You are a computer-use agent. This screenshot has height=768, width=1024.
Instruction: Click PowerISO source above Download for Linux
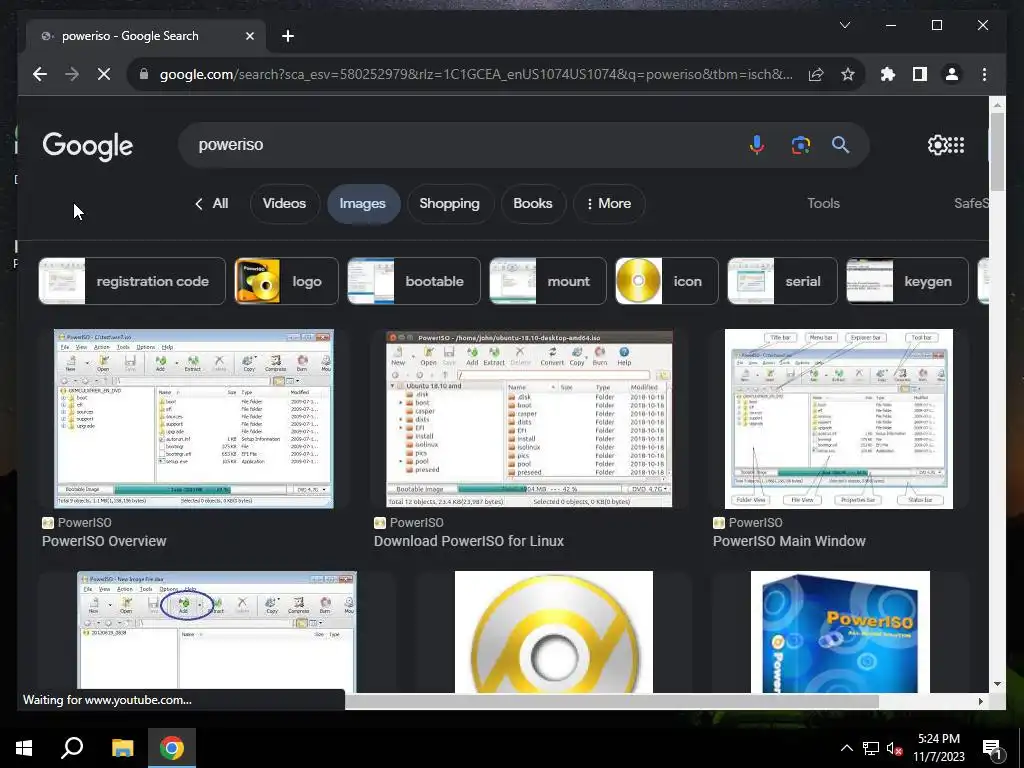tap(409, 522)
